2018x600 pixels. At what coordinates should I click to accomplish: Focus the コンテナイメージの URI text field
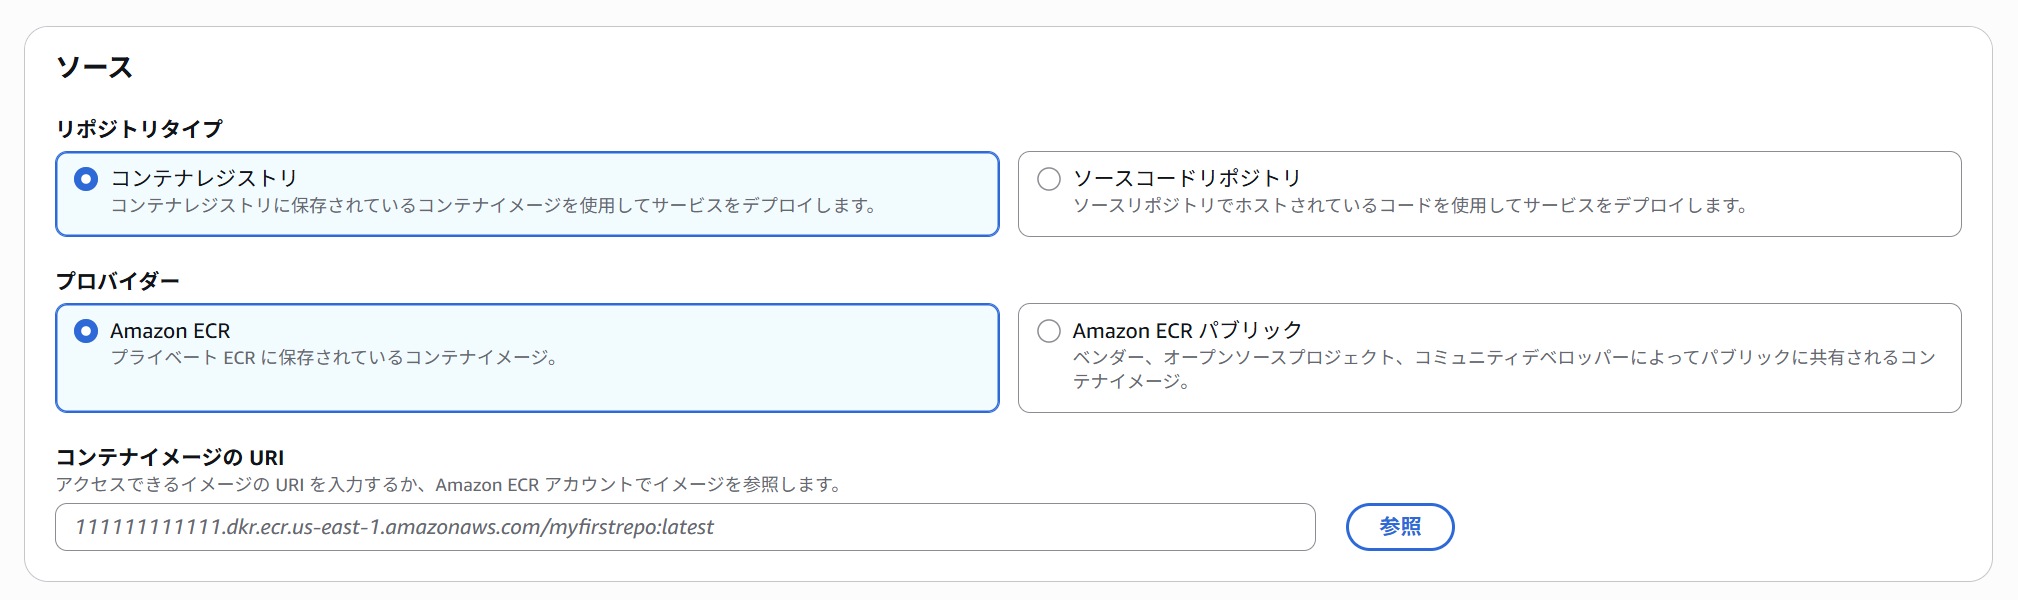684,527
